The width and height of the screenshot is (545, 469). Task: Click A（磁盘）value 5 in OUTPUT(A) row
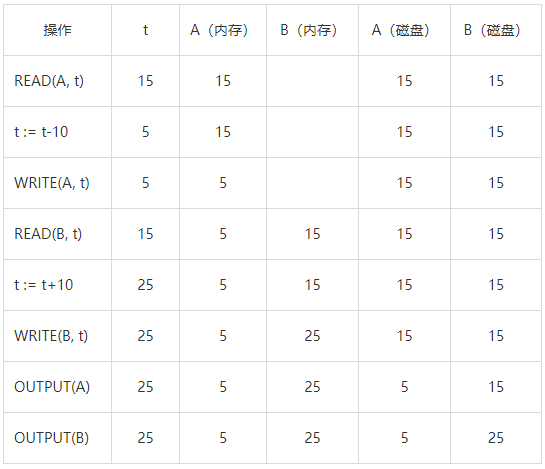pyautogui.click(x=404, y=387)
